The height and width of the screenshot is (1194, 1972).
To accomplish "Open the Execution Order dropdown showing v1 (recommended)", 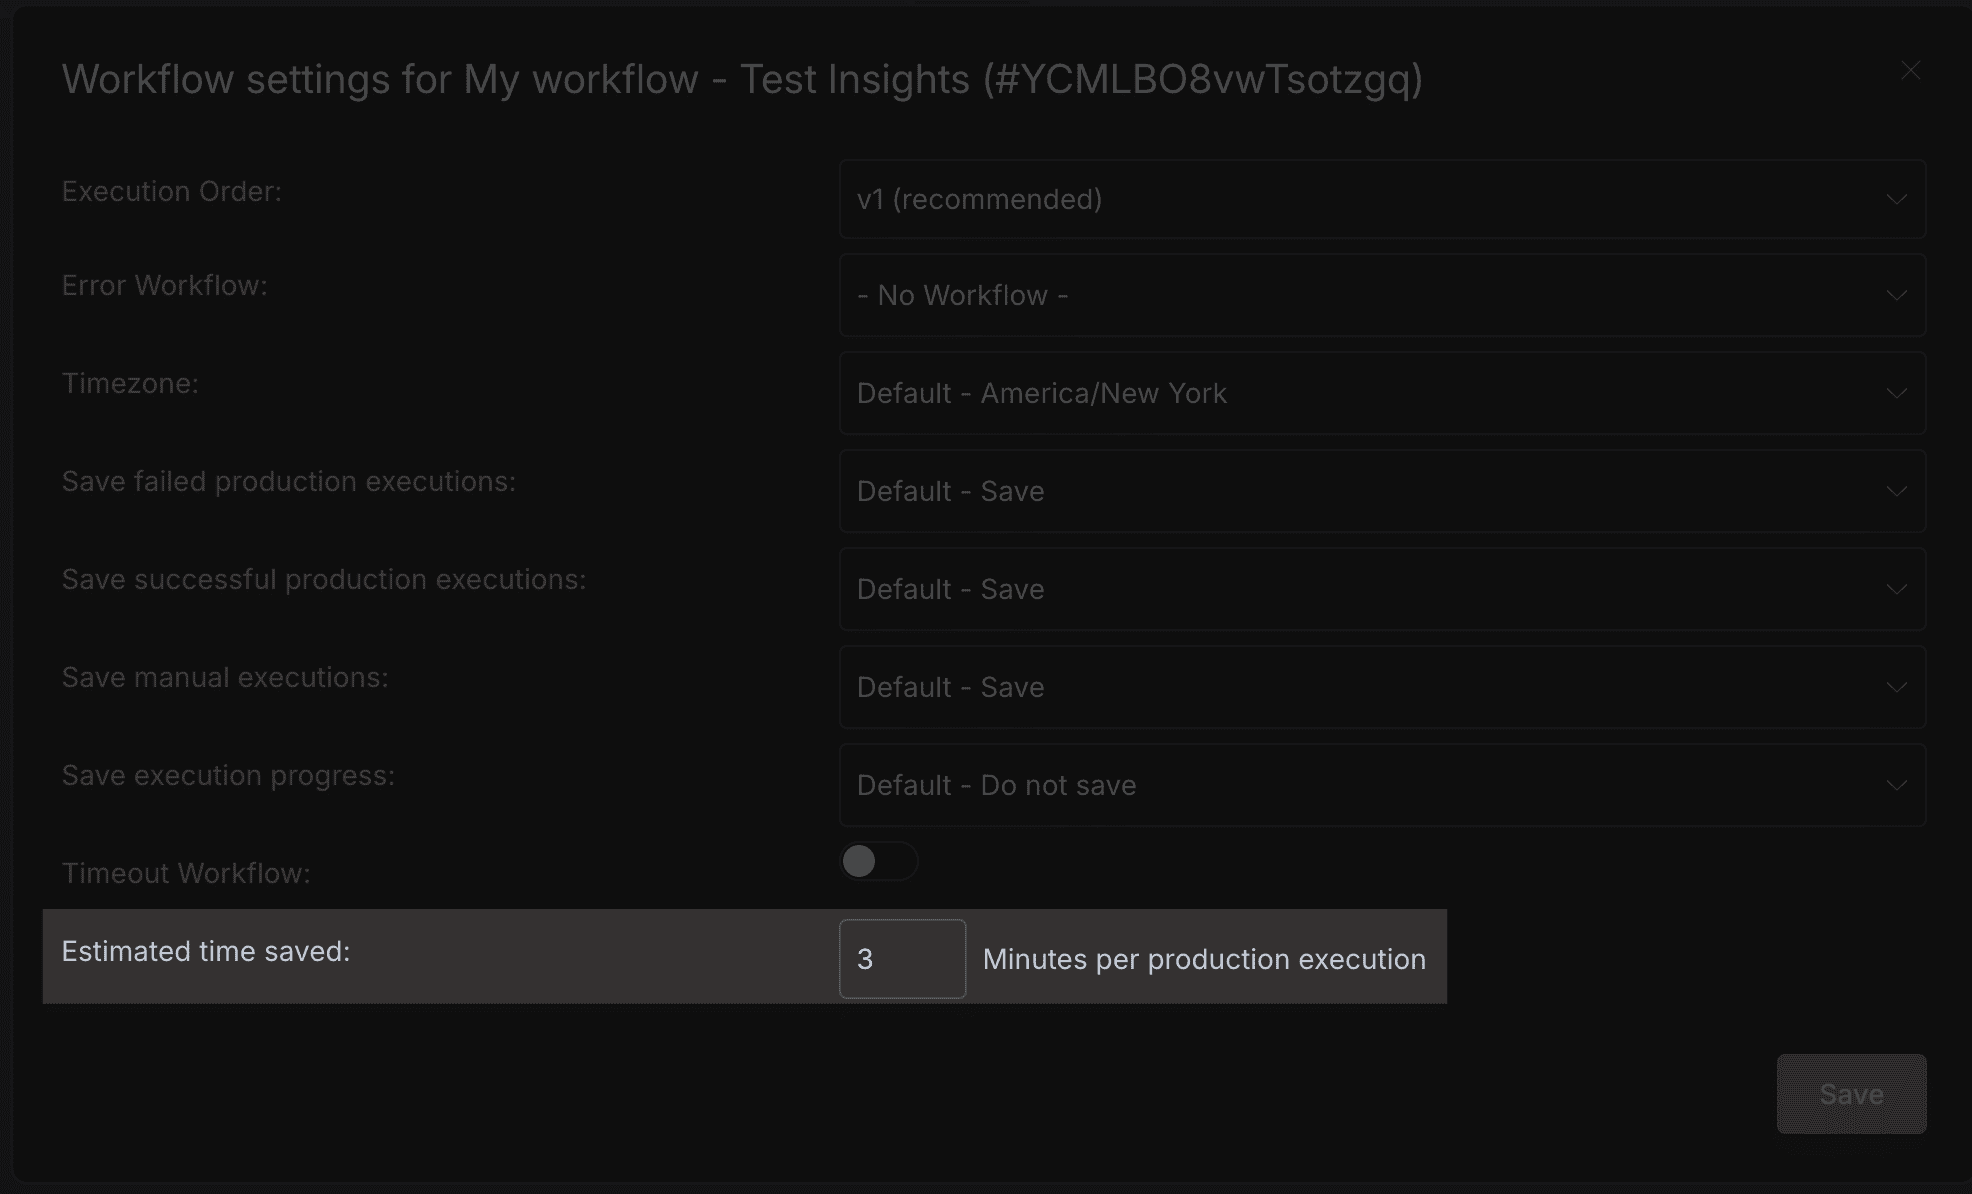I will 1384,199.
